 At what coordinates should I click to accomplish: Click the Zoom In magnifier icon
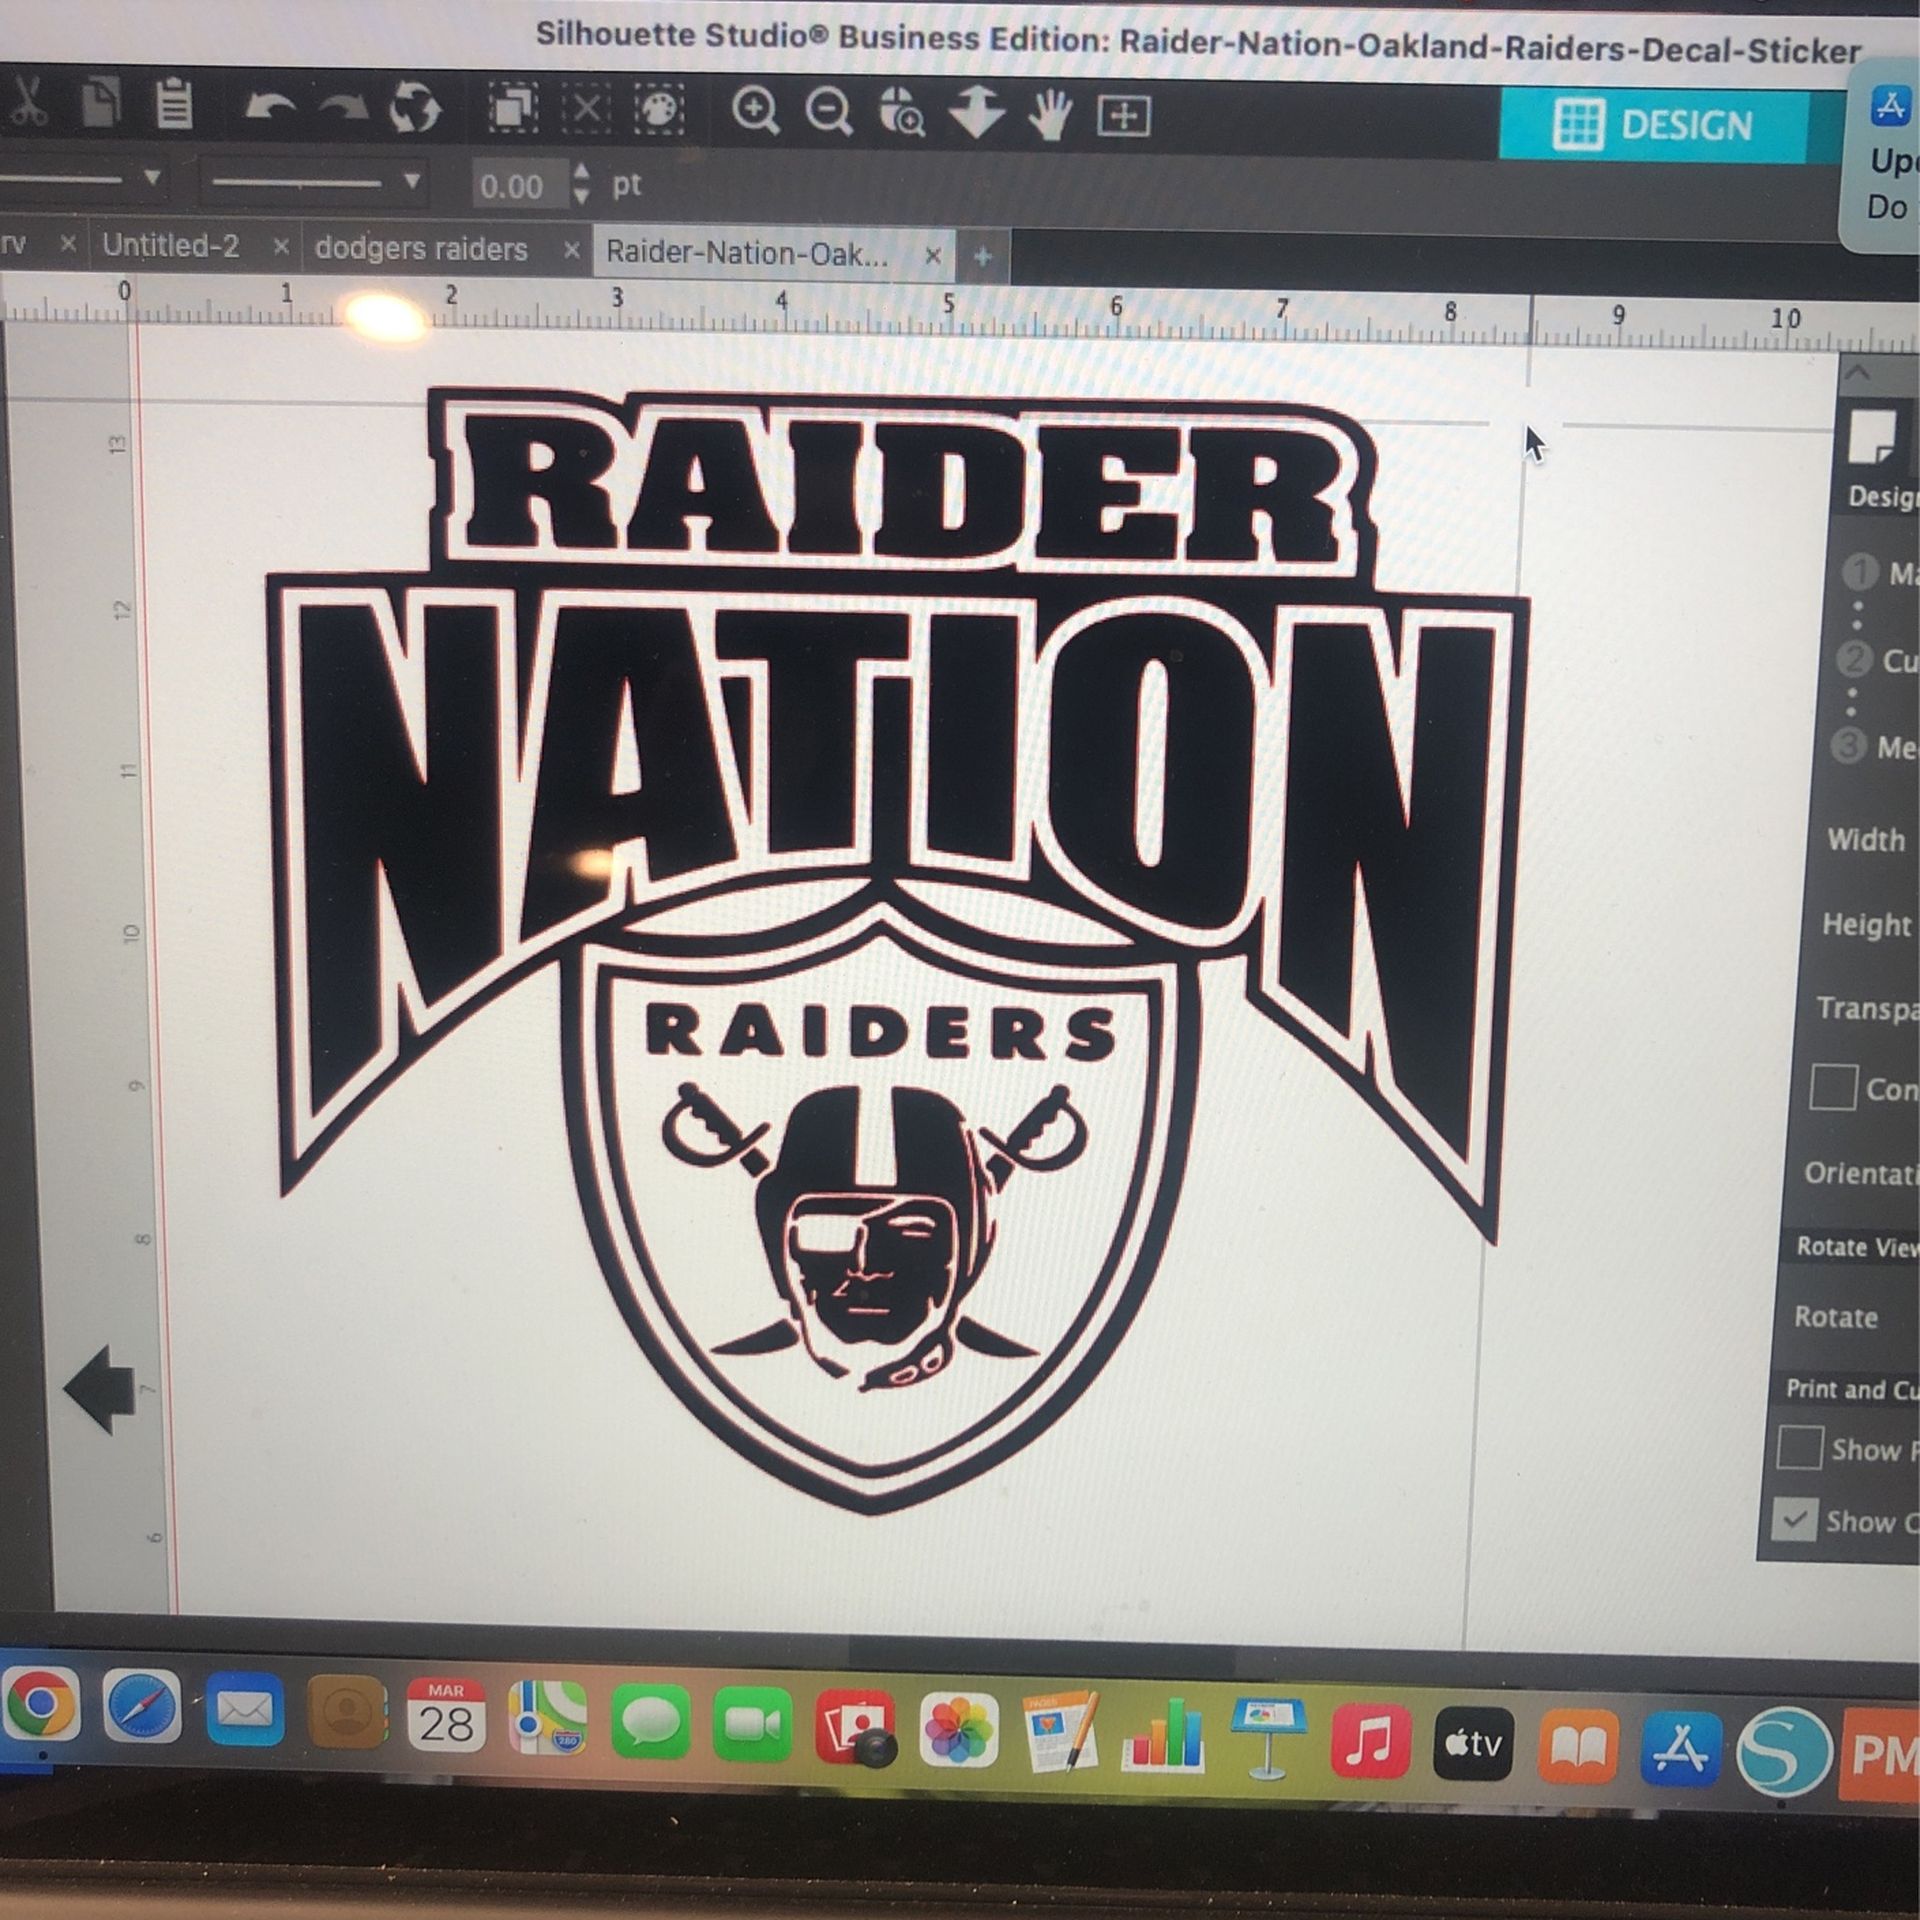click(755, 110)
